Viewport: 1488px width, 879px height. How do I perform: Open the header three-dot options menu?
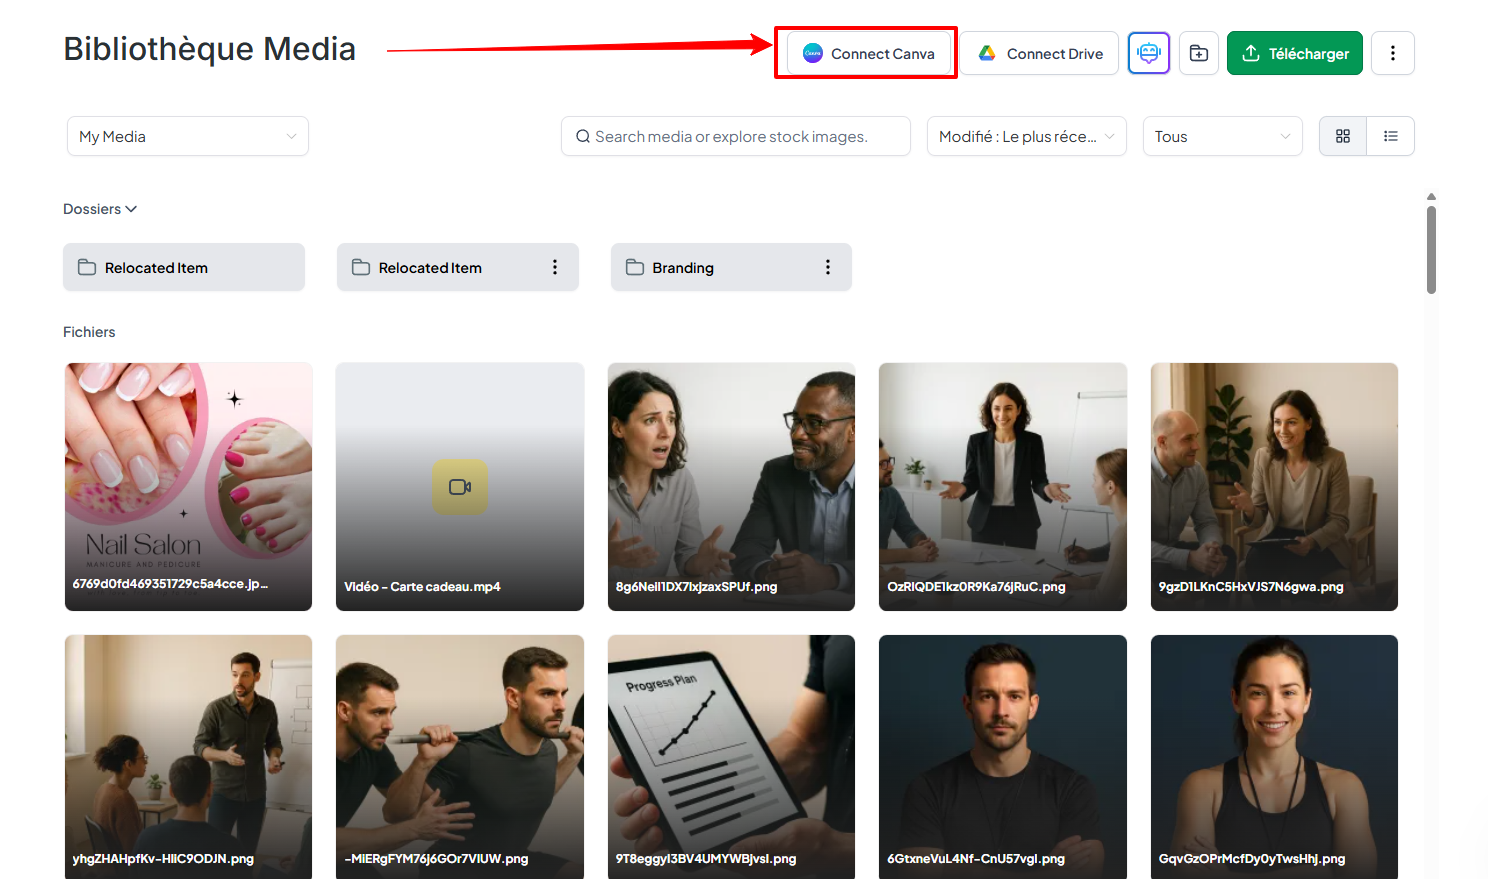[1392, 53]
